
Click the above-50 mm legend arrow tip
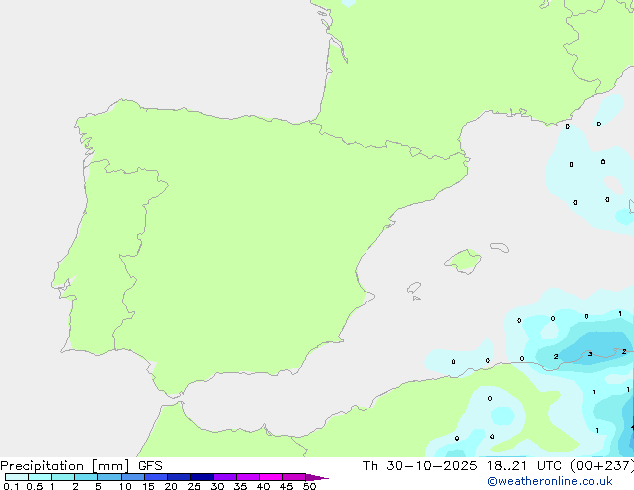click(x=317, y=477)
